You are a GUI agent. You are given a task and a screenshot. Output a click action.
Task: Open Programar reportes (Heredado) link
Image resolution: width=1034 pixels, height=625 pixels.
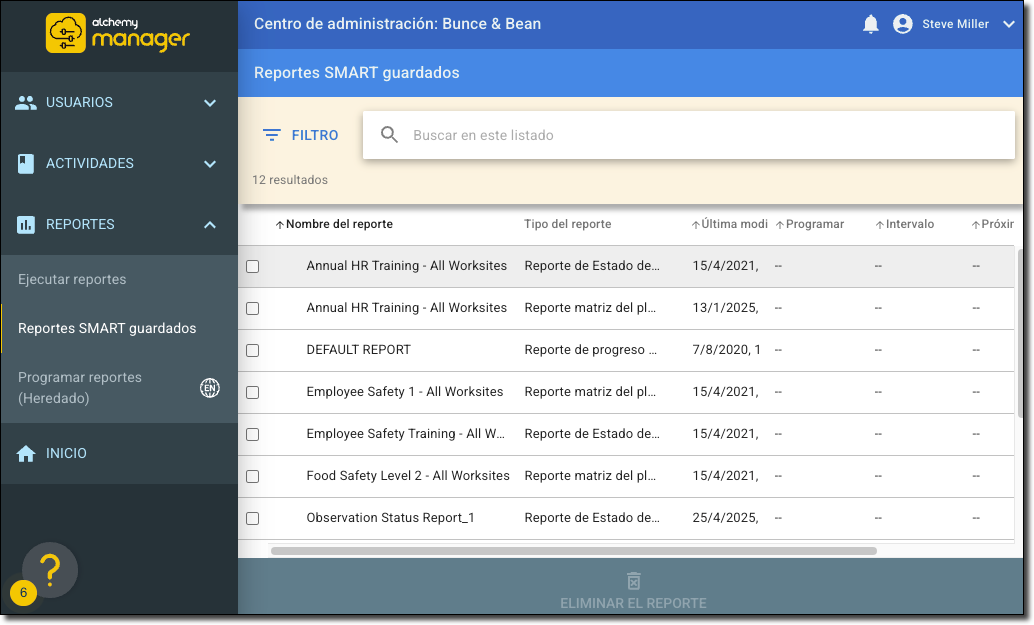(x=80, y=388)
